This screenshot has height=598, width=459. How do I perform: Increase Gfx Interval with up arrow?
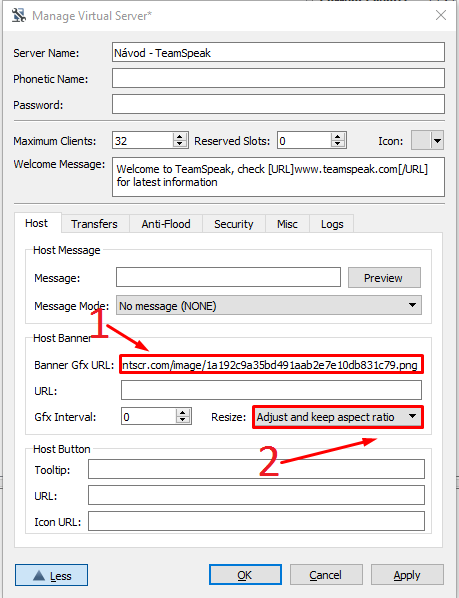click(x=183, y=413)
